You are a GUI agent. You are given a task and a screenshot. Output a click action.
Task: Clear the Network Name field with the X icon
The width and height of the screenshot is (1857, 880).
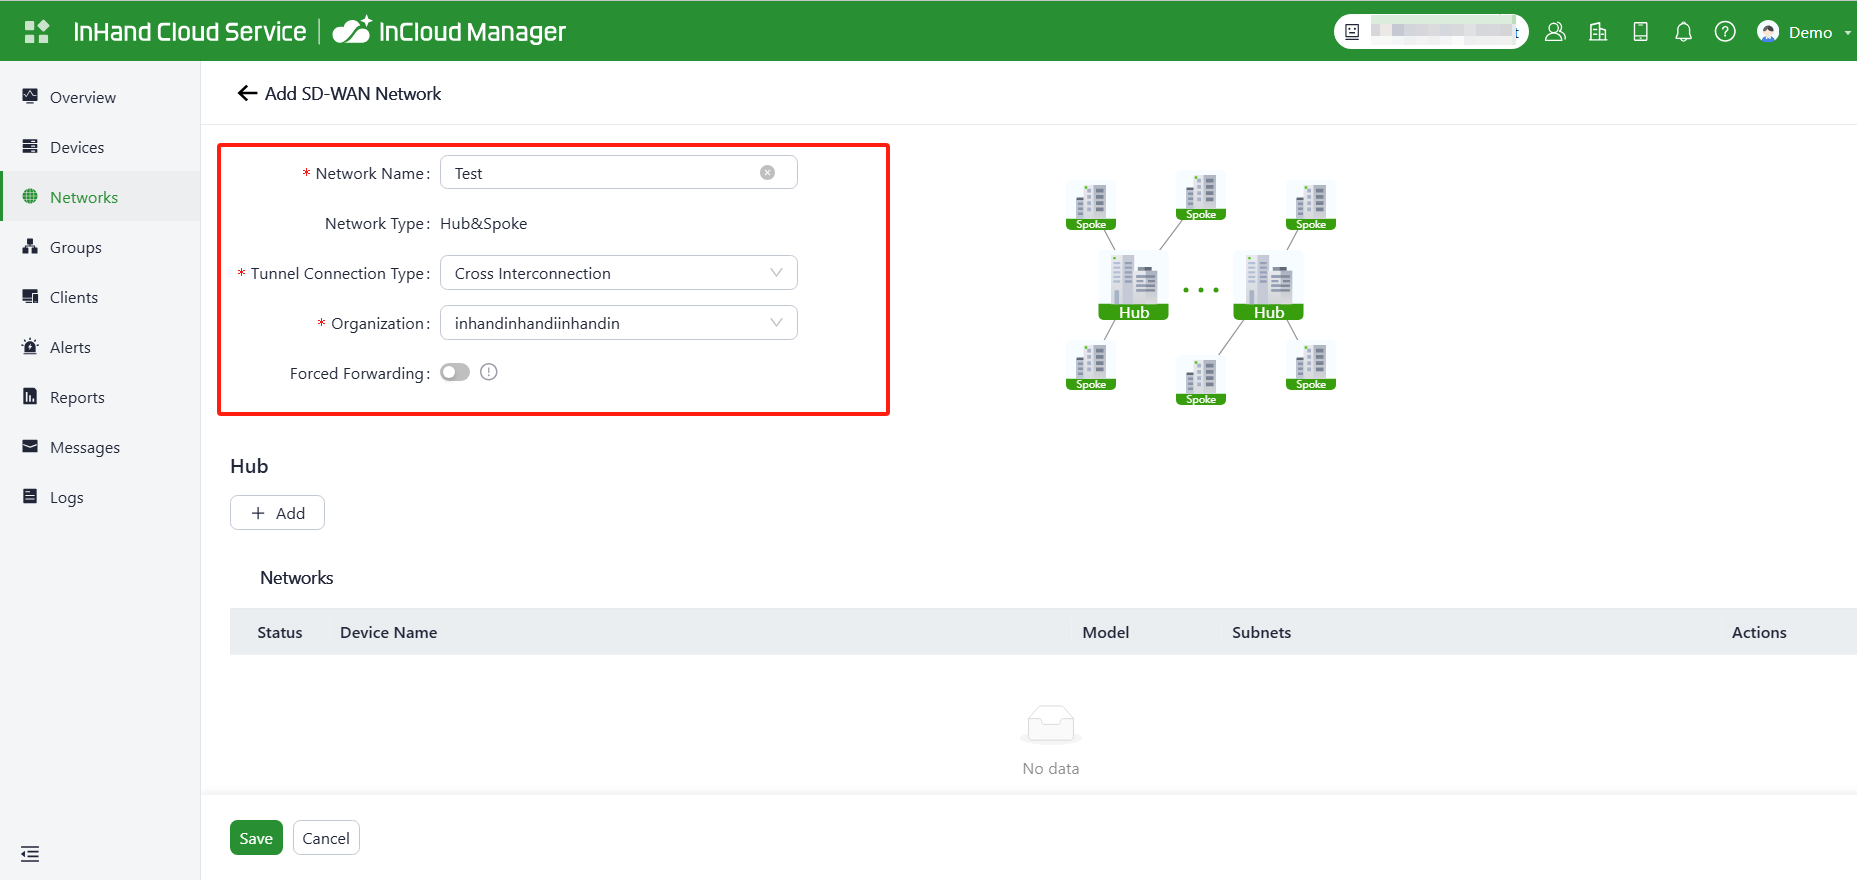(767, 173)
